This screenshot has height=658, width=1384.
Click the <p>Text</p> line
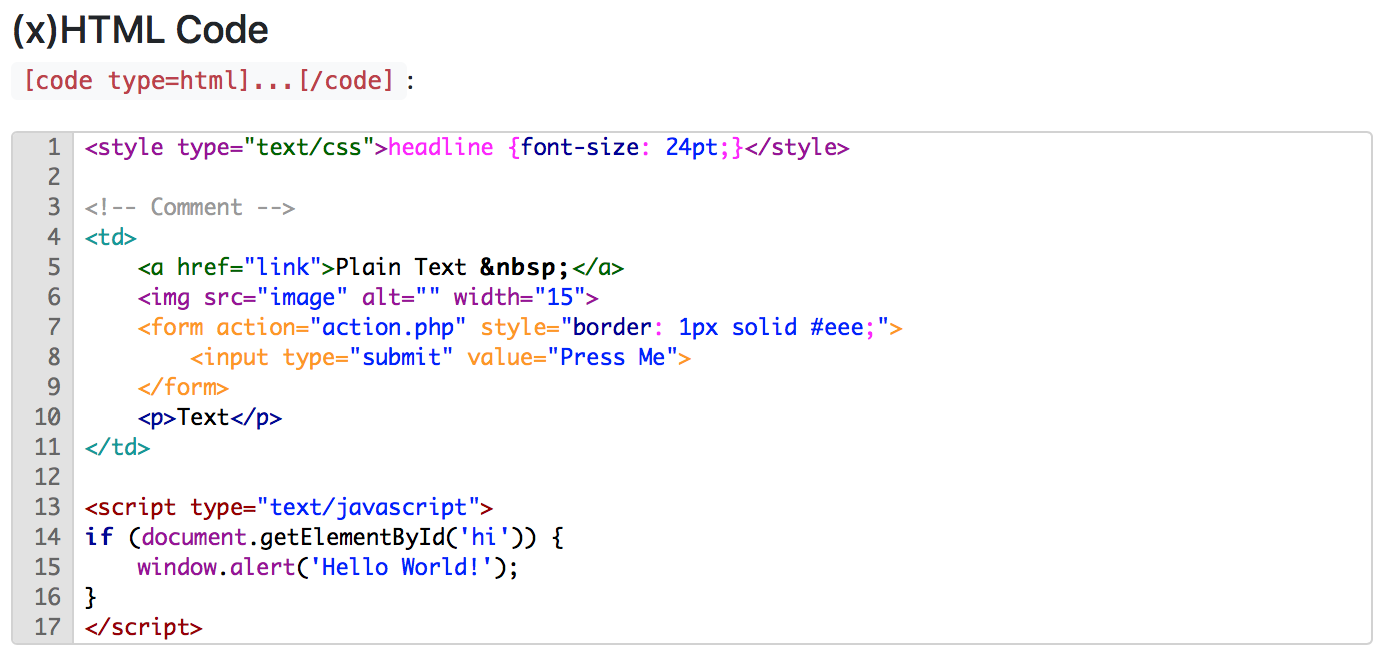(210, 418)
